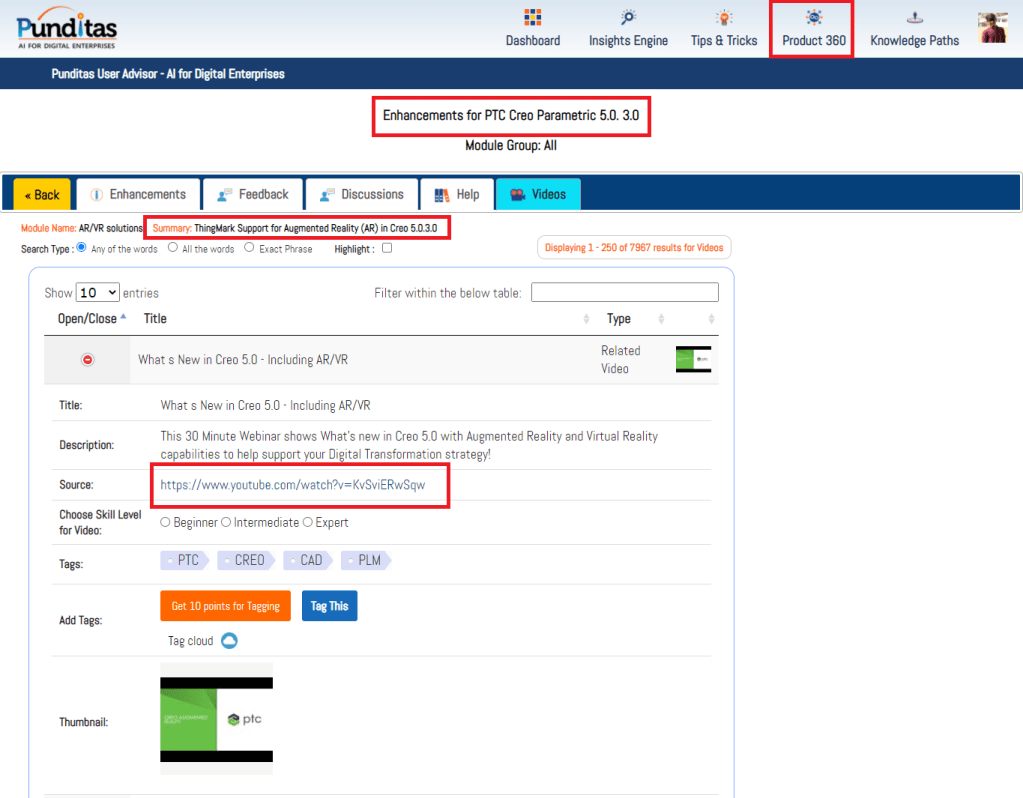
Task: Open the Dashboard icon in header
Action: click(x=532, y=18)
